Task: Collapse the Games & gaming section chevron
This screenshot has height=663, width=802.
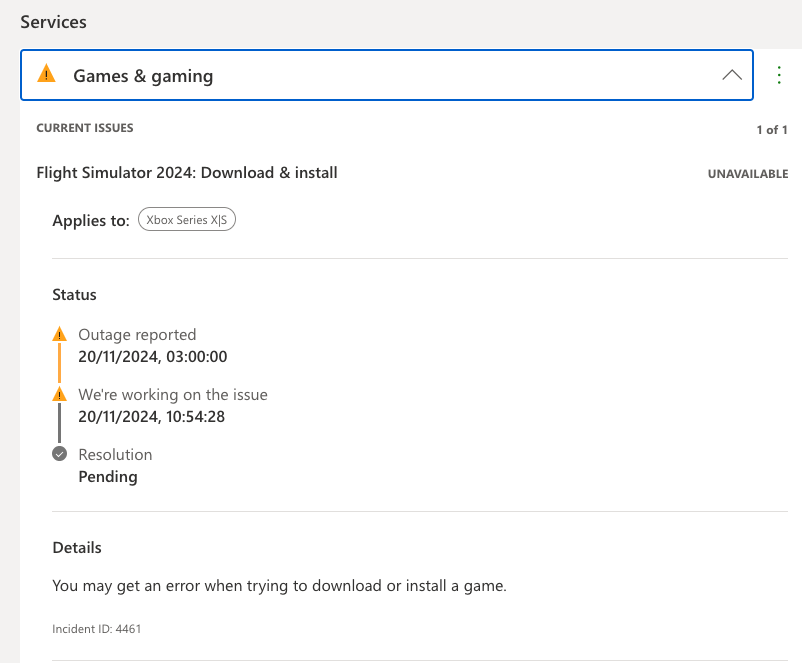Action: point(732,75)
